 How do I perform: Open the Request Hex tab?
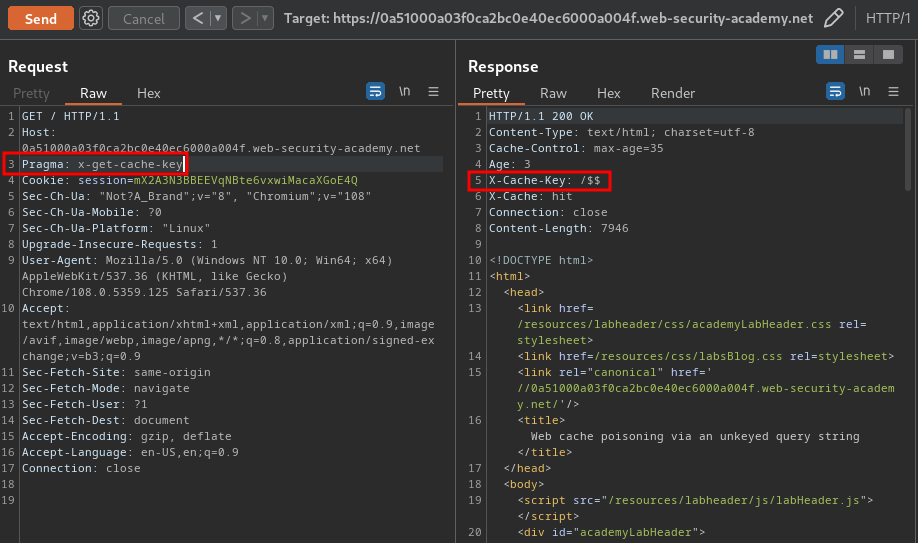pyautogui.click(x=149, y=93)
